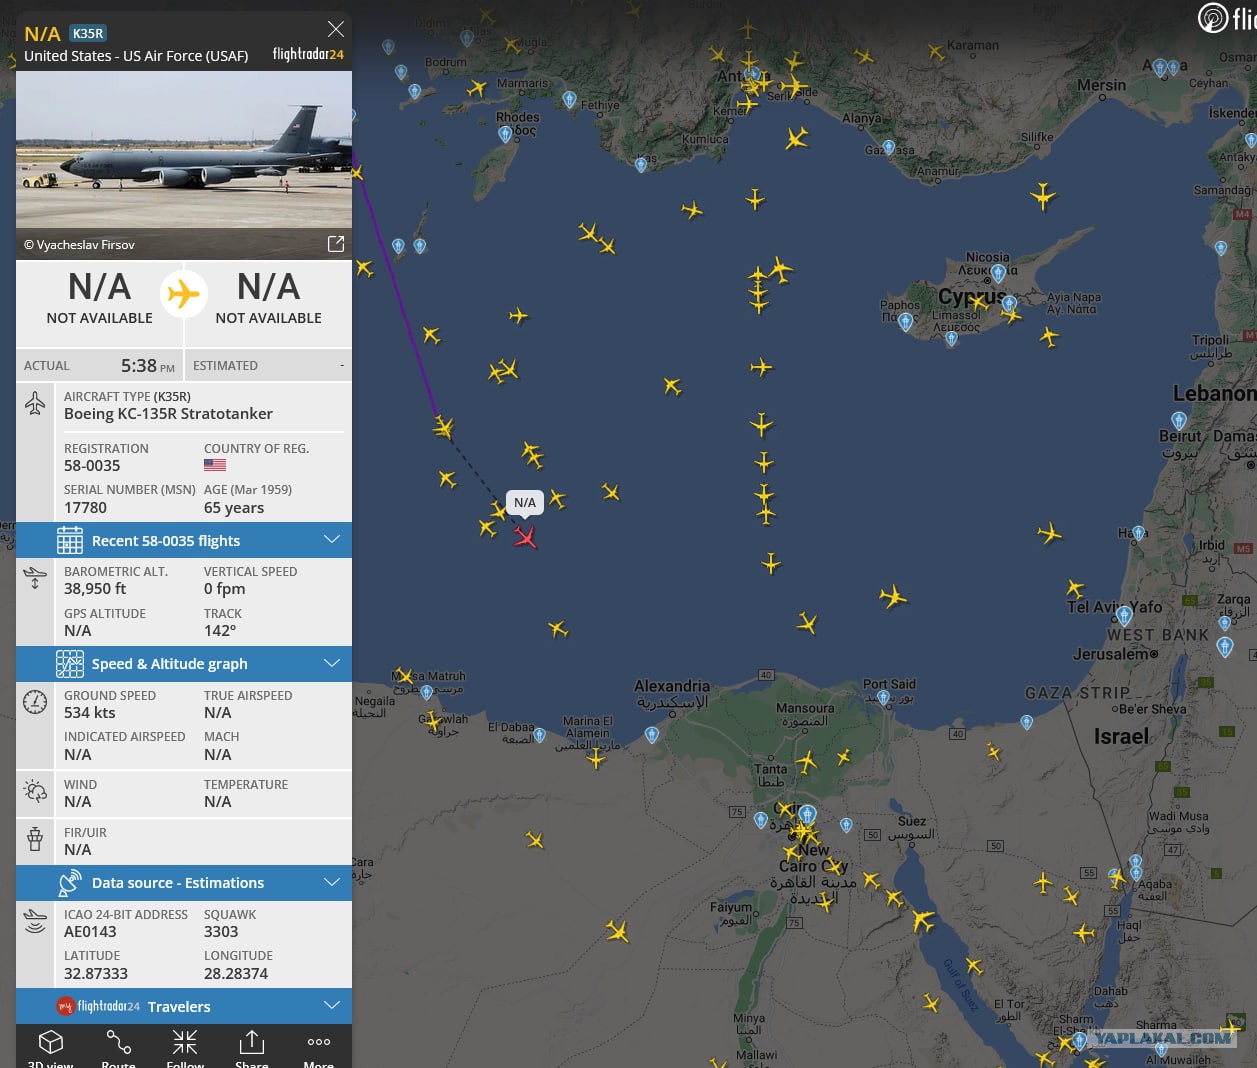This screenshot has width=1257, height=1068.
Task: Close the flight details panel
Action: (x=336, y=29)
